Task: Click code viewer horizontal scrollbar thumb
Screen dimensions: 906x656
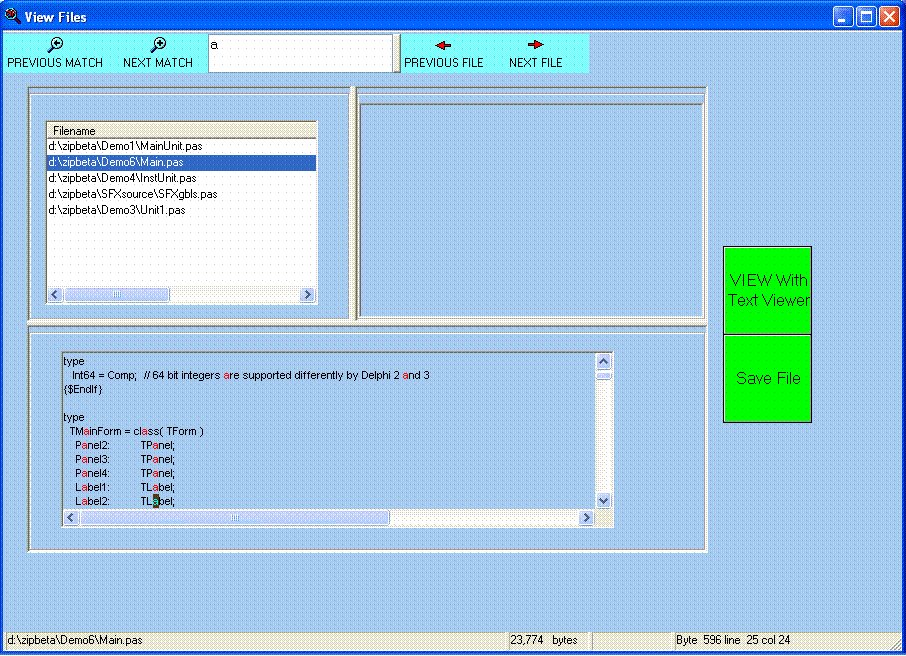Action: coord(235,517)
